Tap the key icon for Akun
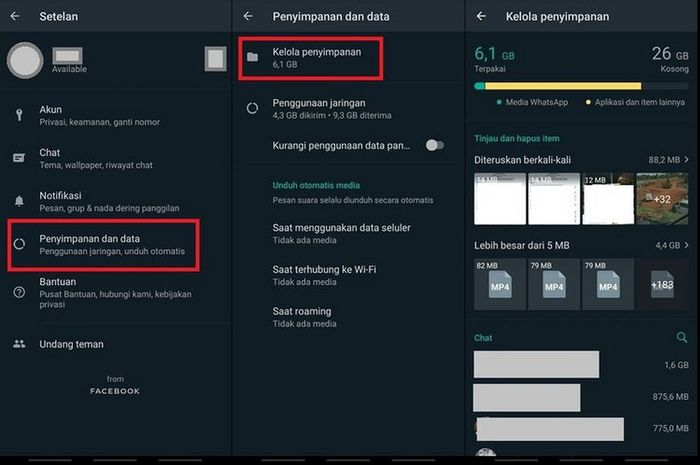The width and height of the screenshot is (700, 465). [x=19, y=115]
